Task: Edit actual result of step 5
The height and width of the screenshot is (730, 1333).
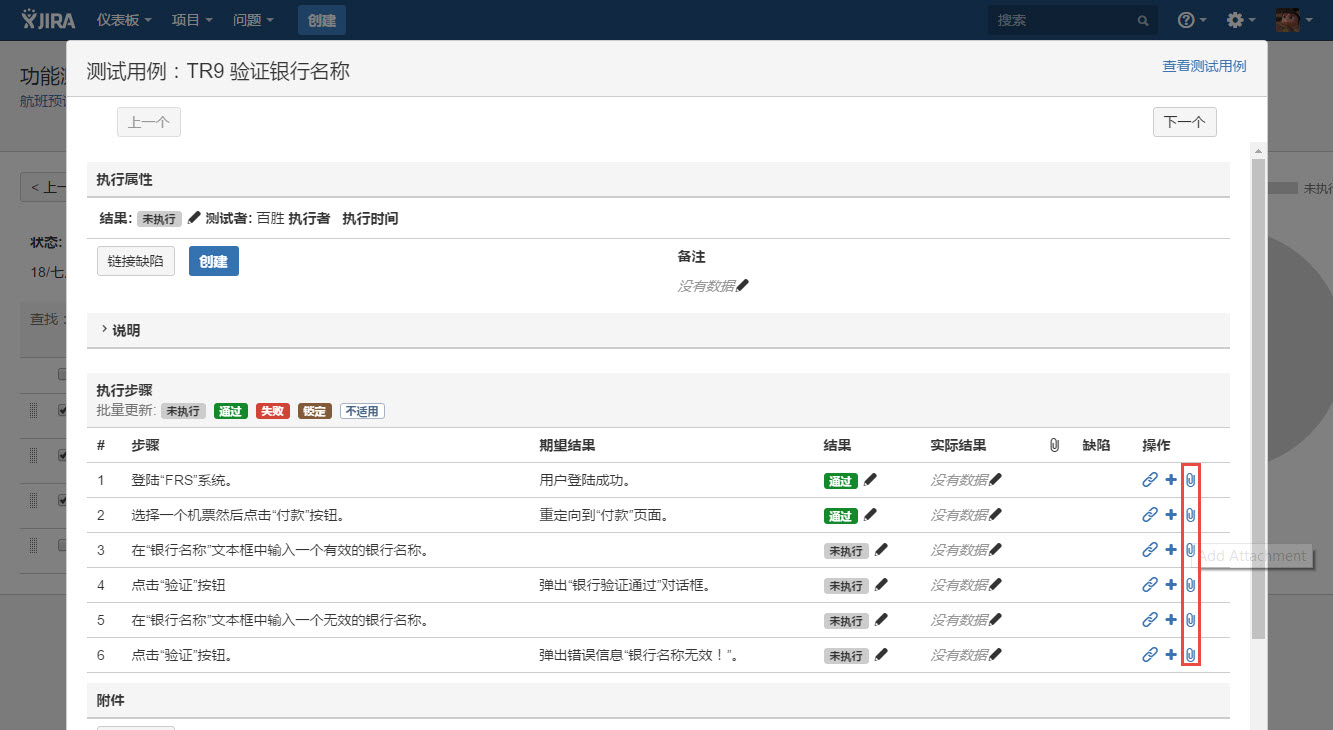Action: pos(995,620)
